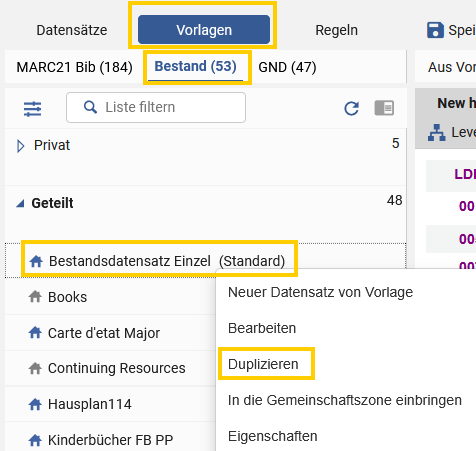This screenshot has height=451, width=476.
Task: Choose Duplizieren from the context menu
Action: pyautogui.click(x=263, y=364)
